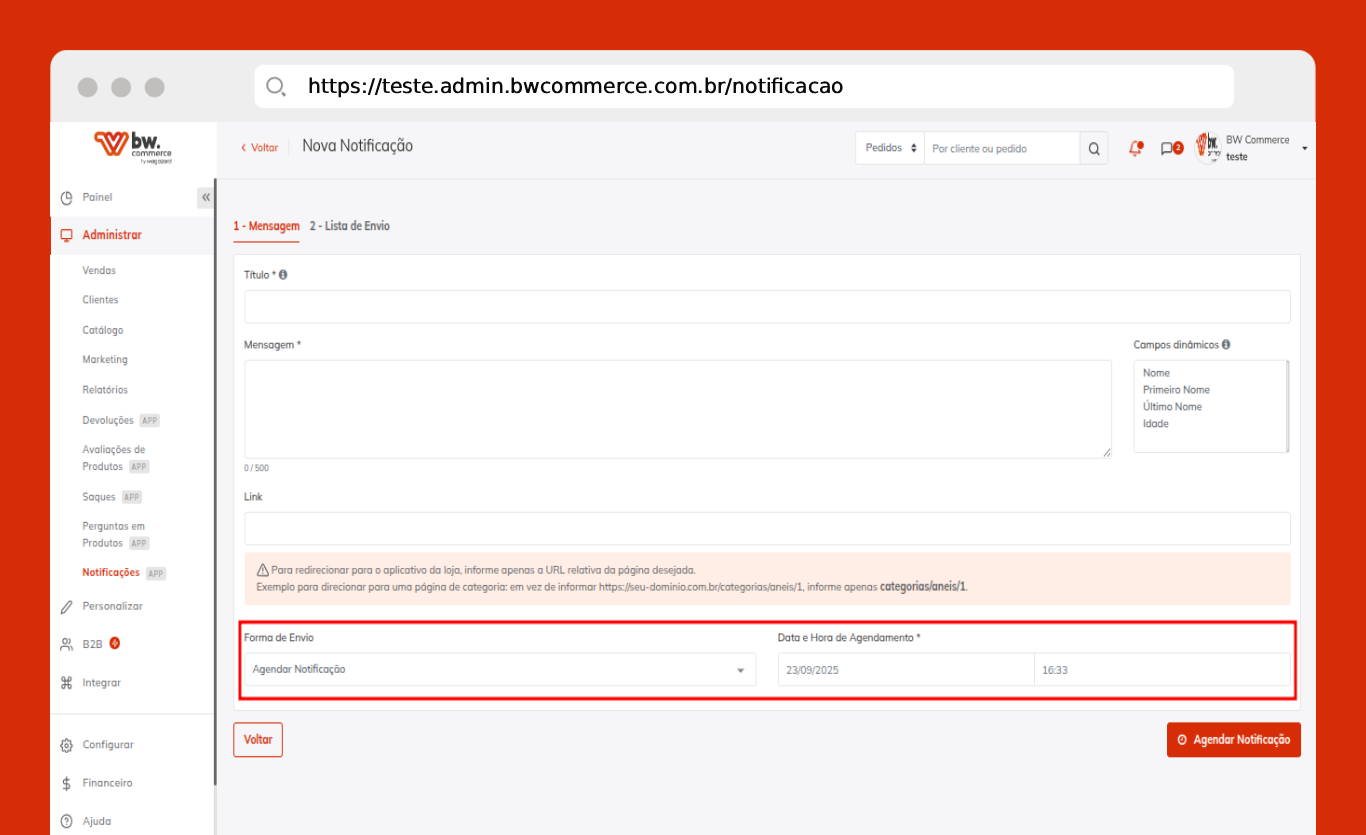Screen dimensions: 1366x835
Task: Open the Pedidos search type dropdown
Action: coord(889,148)
